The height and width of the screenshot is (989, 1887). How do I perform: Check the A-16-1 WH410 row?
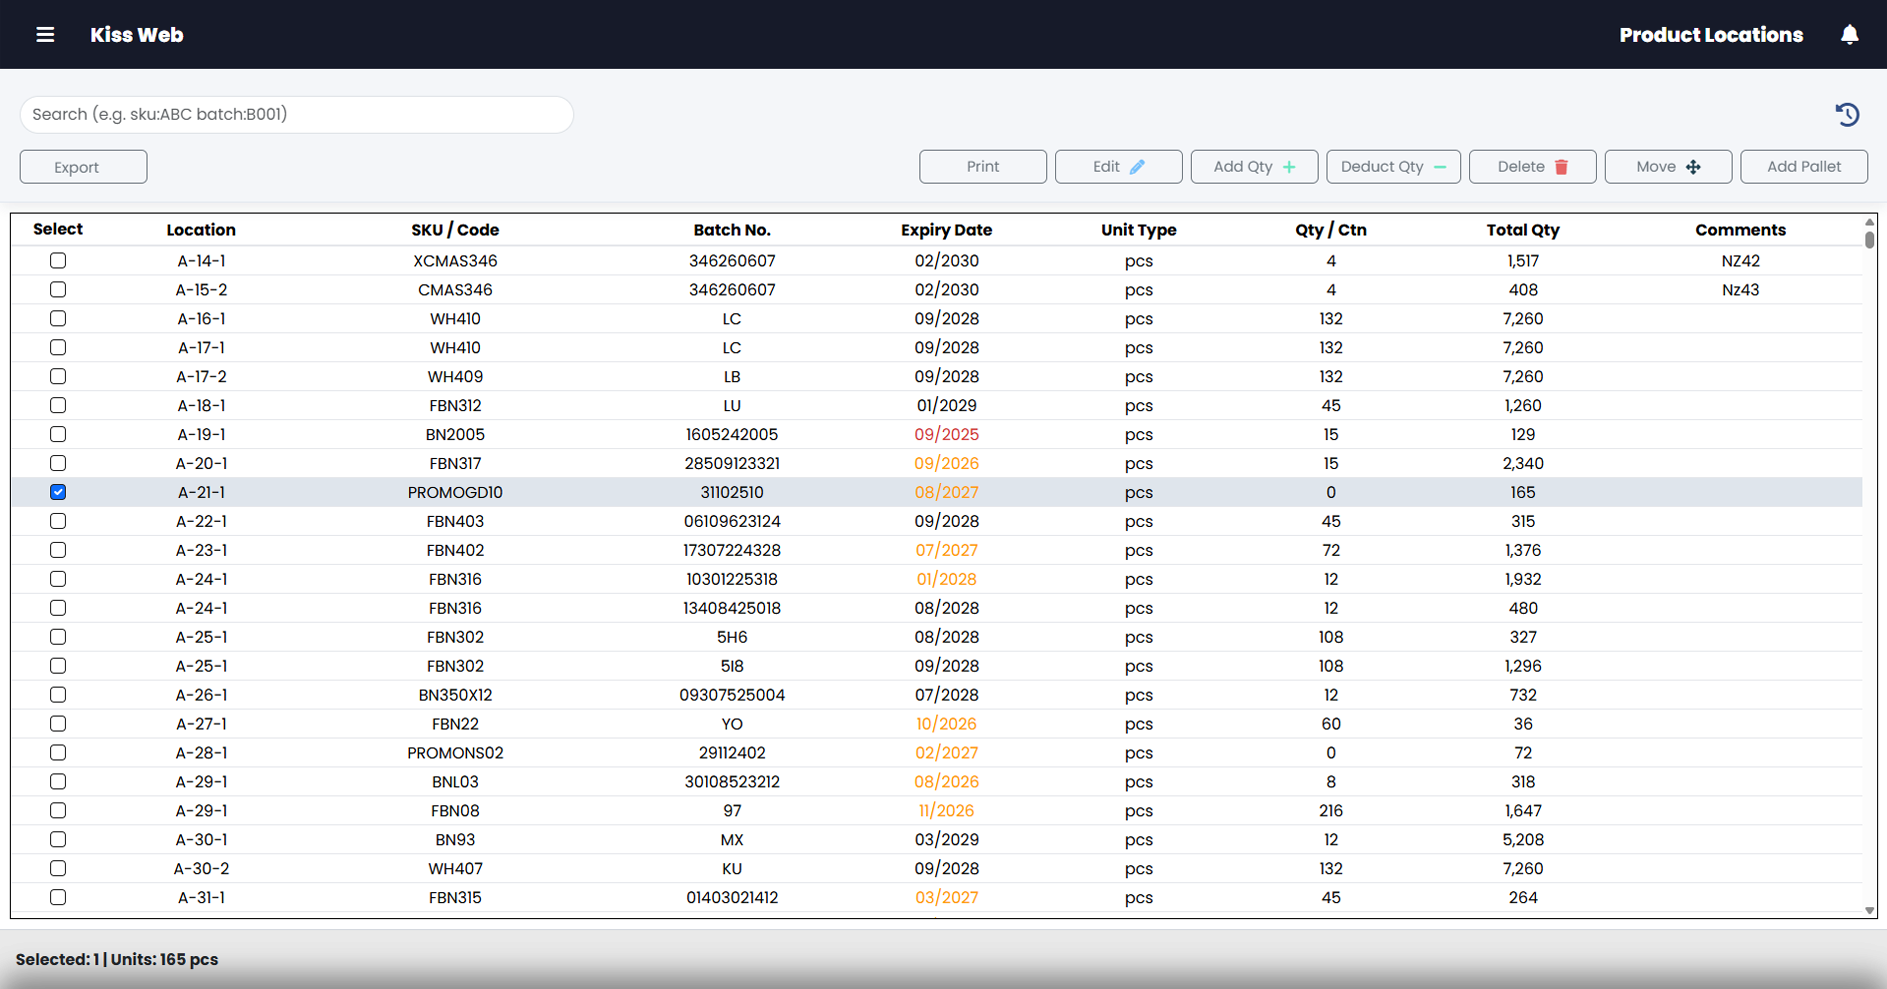pos(58,319)
